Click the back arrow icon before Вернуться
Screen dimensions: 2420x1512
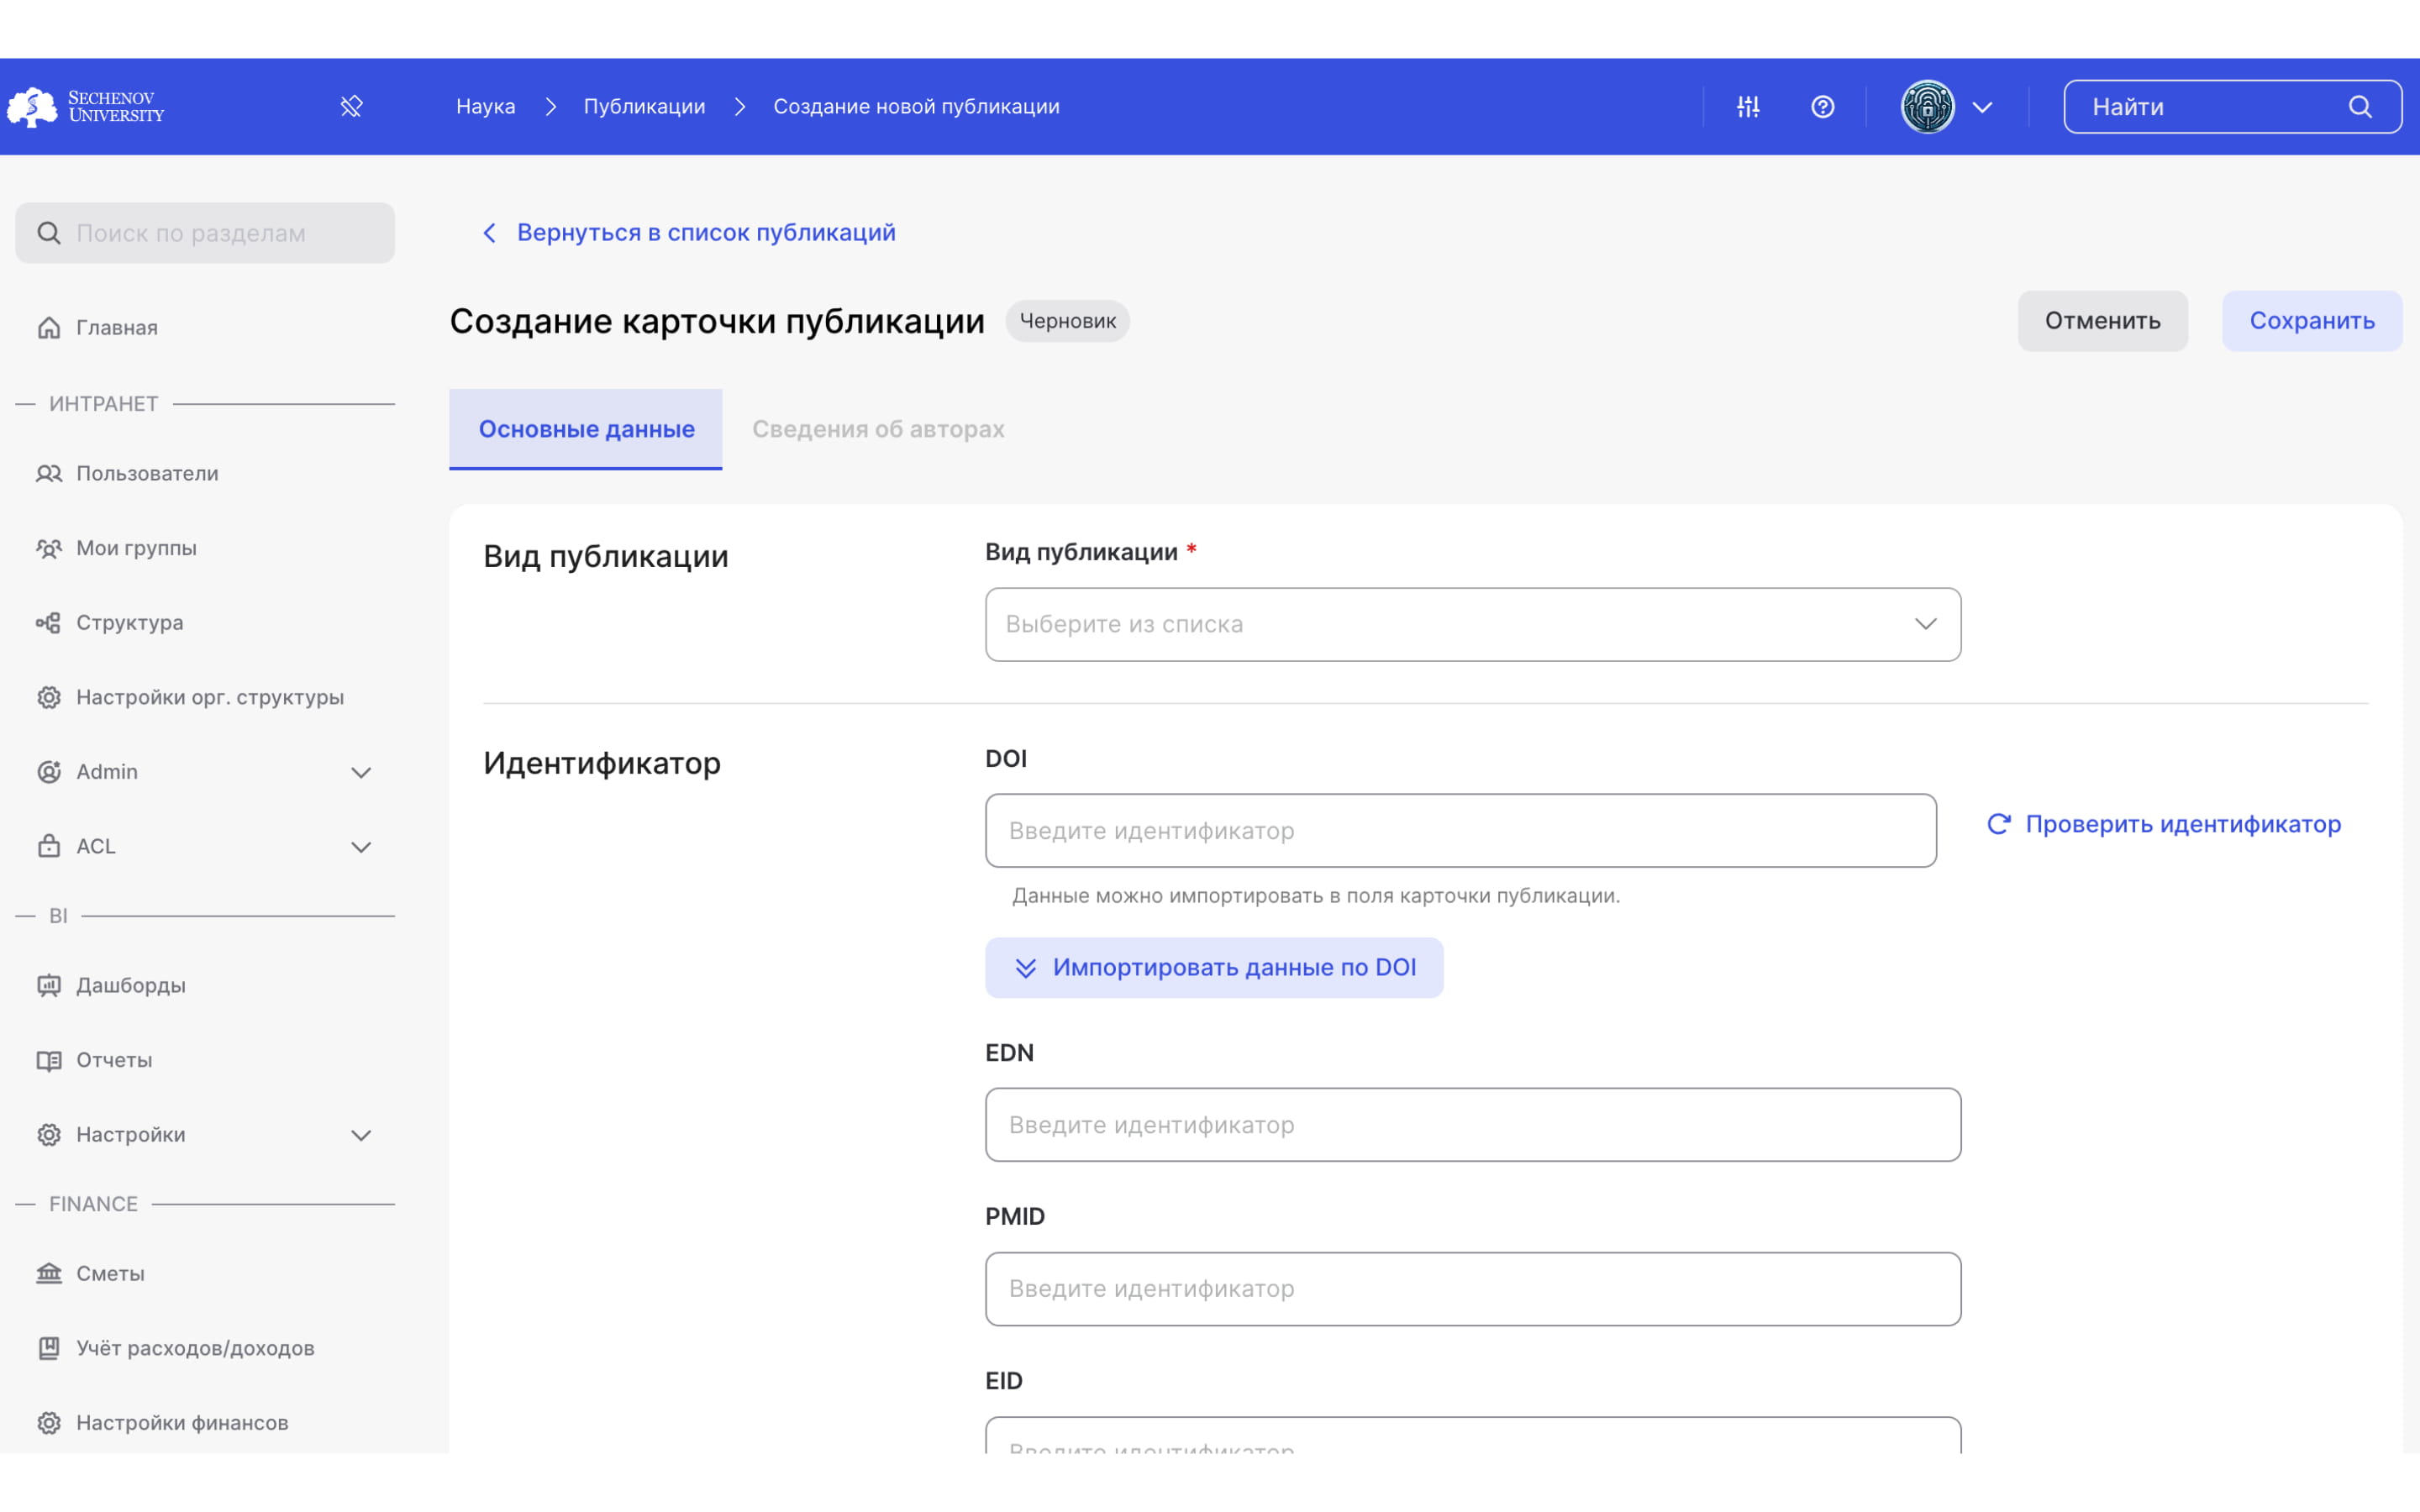(x=489, y=233)
